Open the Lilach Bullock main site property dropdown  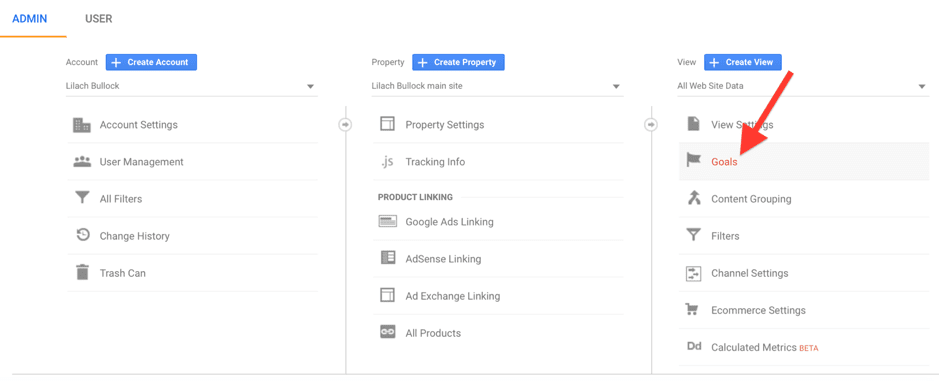[x=497, y=86]
